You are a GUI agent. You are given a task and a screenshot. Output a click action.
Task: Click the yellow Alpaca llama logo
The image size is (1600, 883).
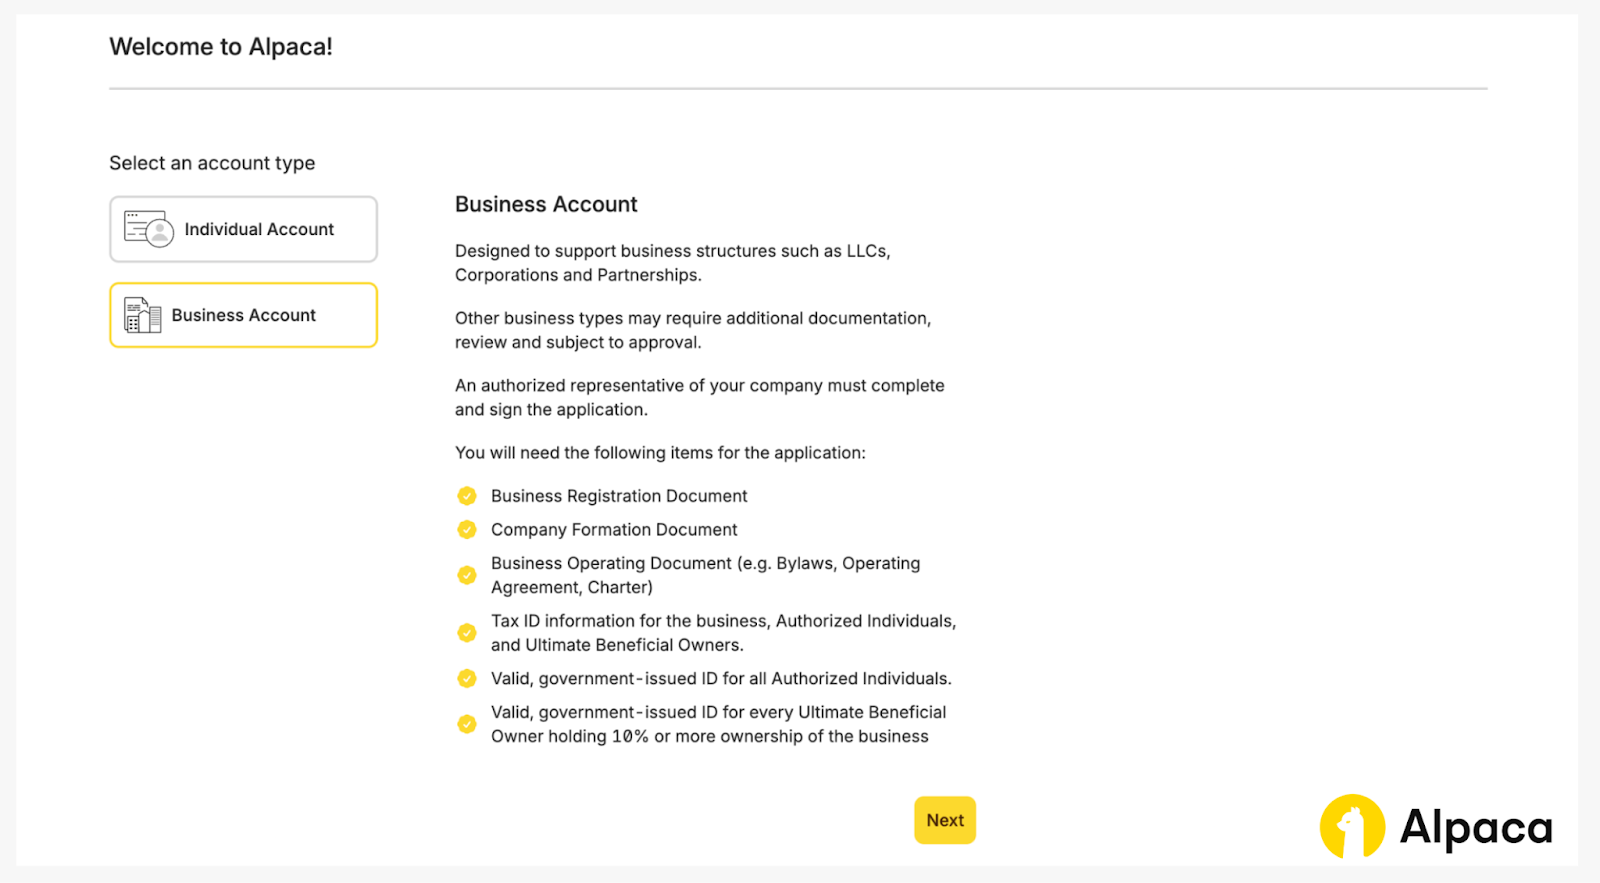click(1352, 827)
